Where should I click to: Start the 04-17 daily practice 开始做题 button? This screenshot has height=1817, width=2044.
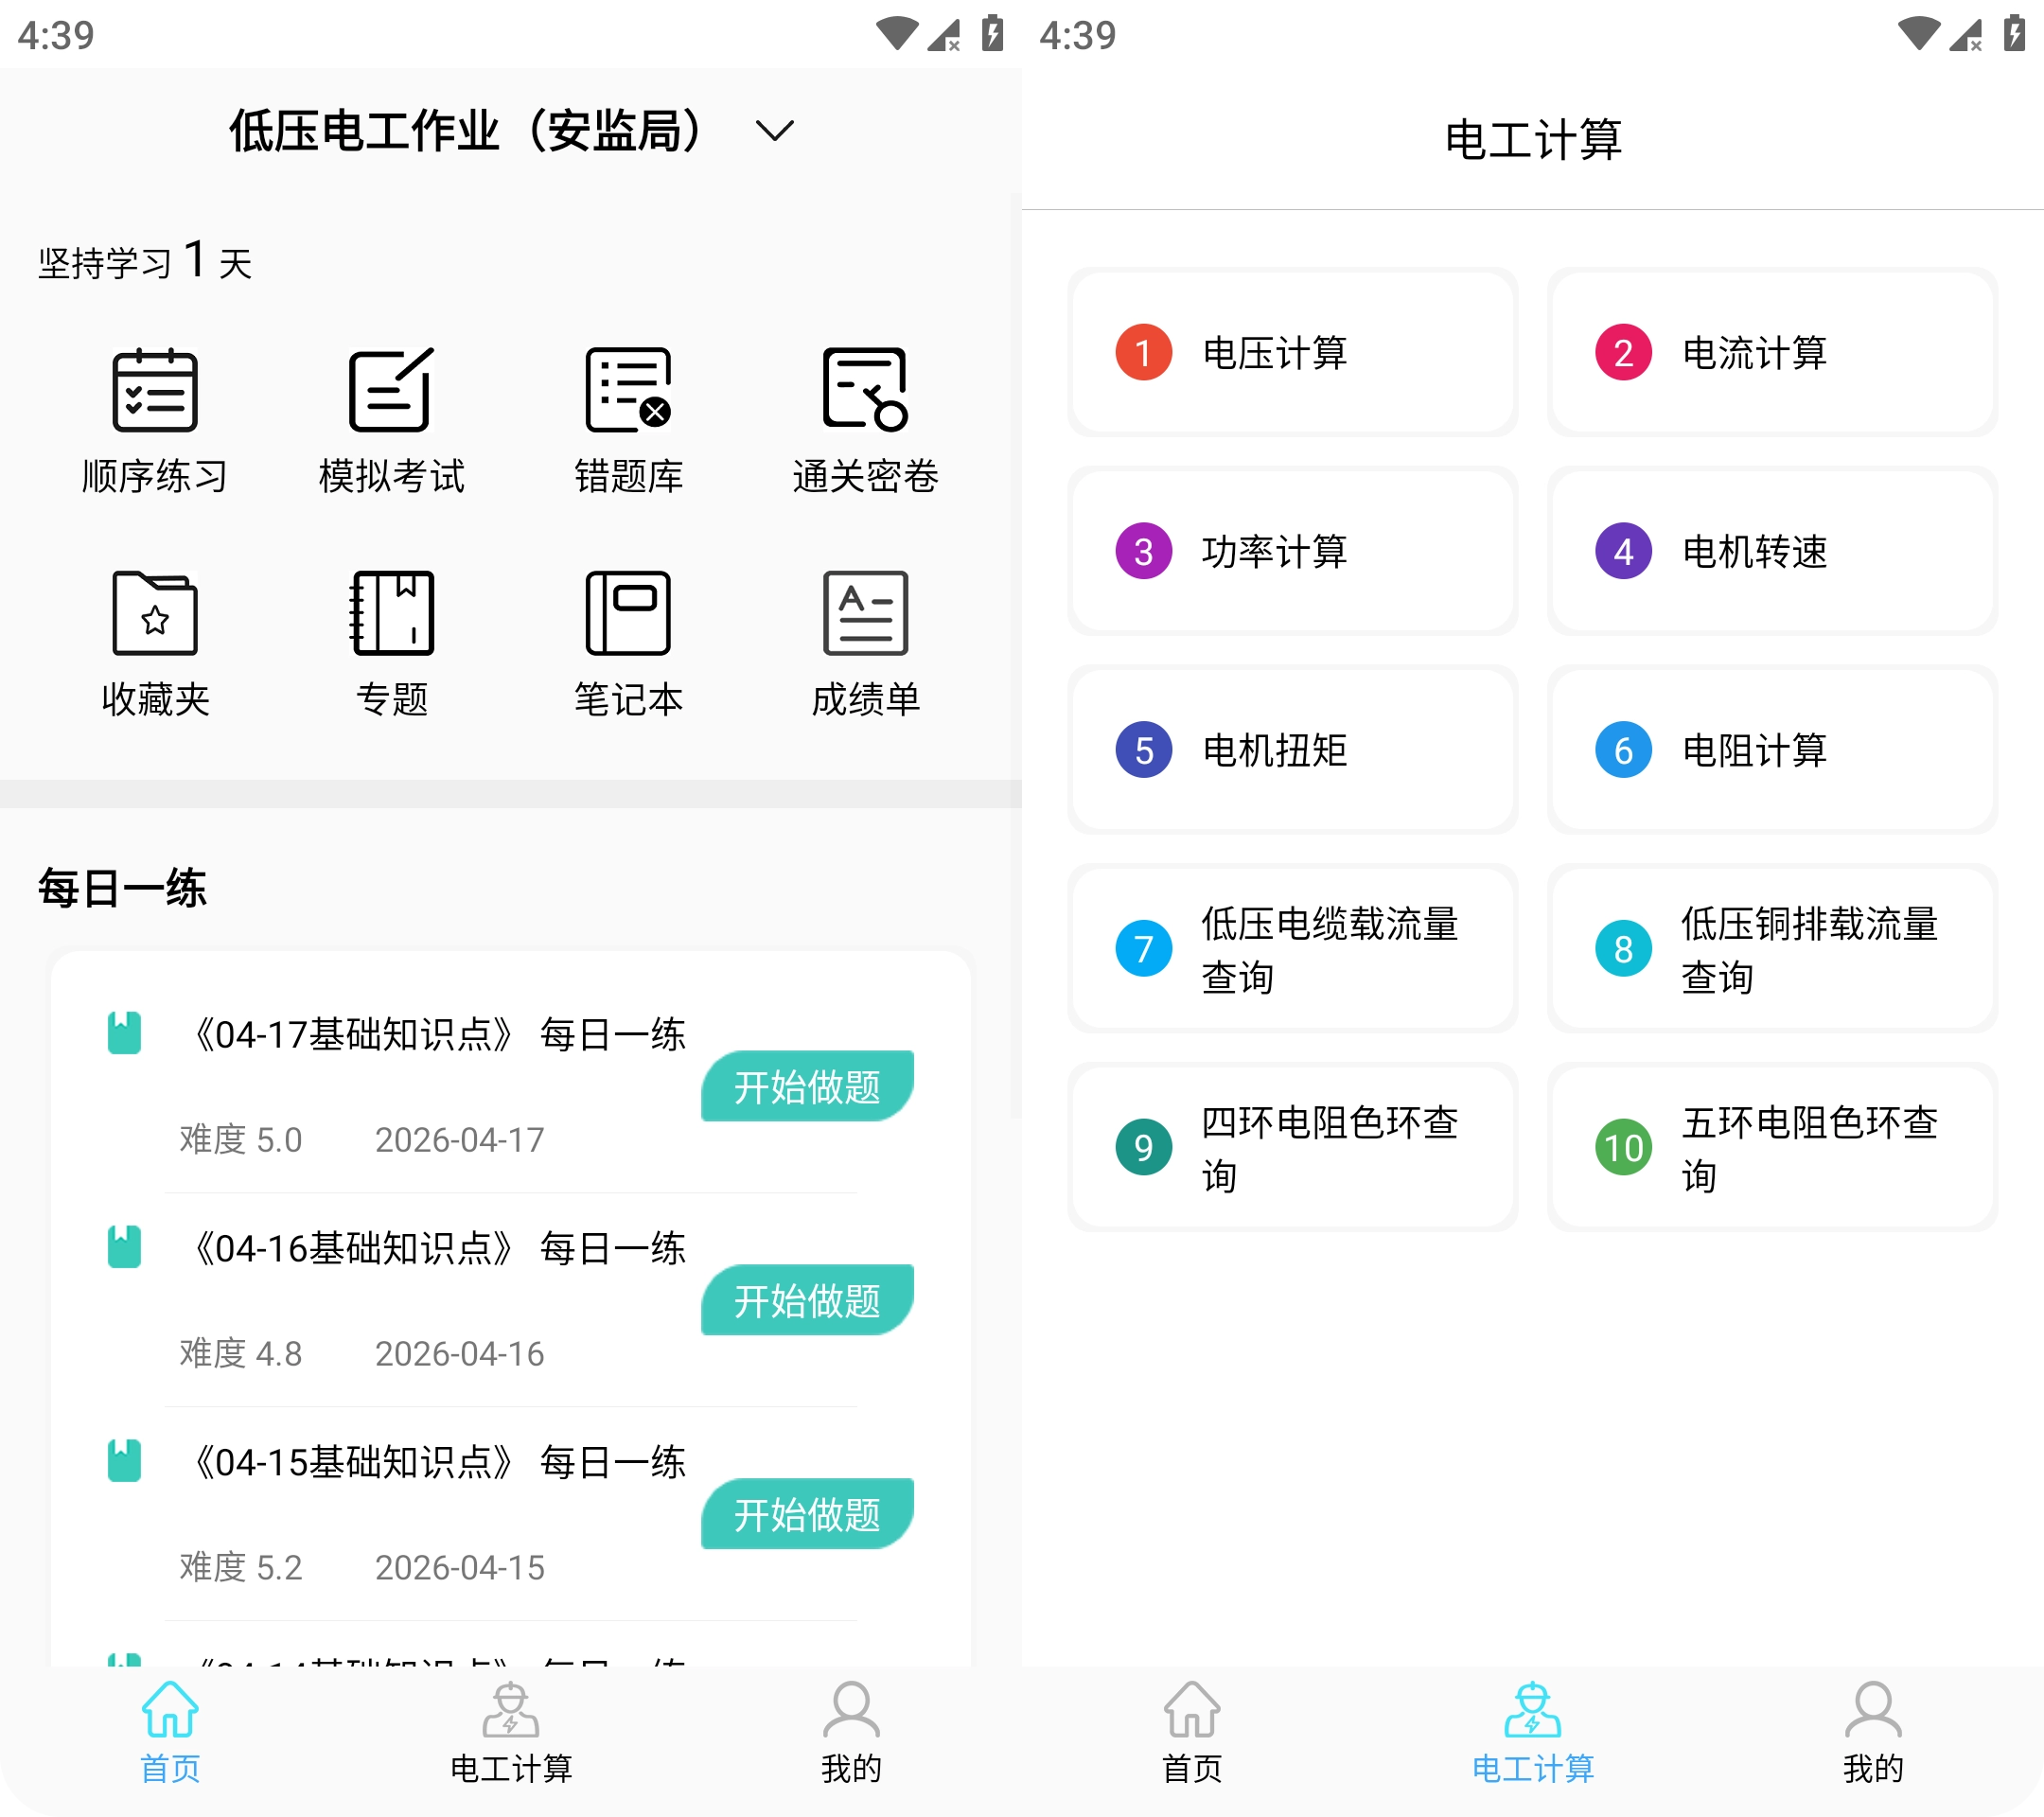[x=807, y=1086]
